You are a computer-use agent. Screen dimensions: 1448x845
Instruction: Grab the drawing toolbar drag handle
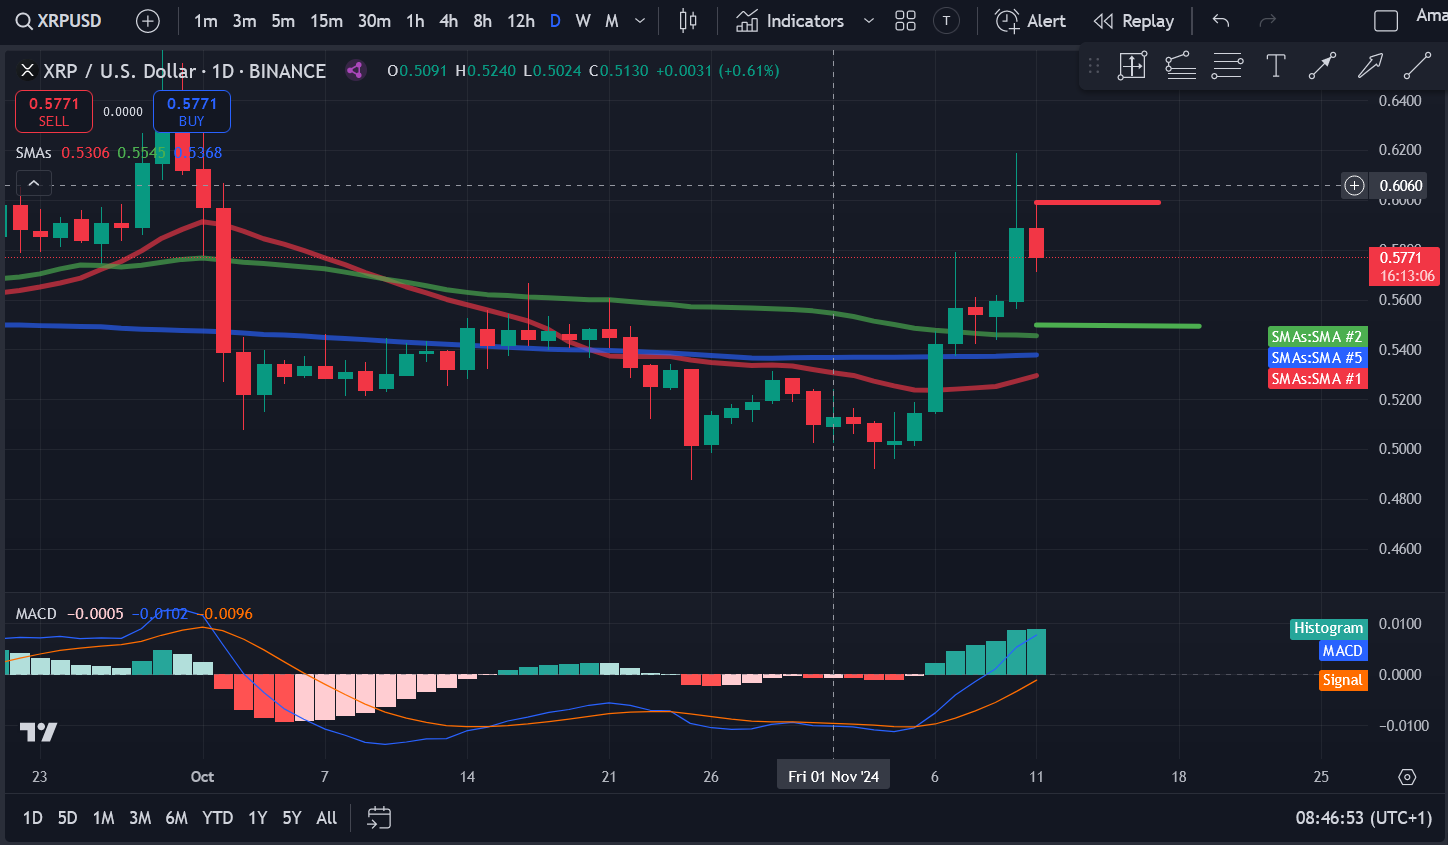tap(1094, 66)
